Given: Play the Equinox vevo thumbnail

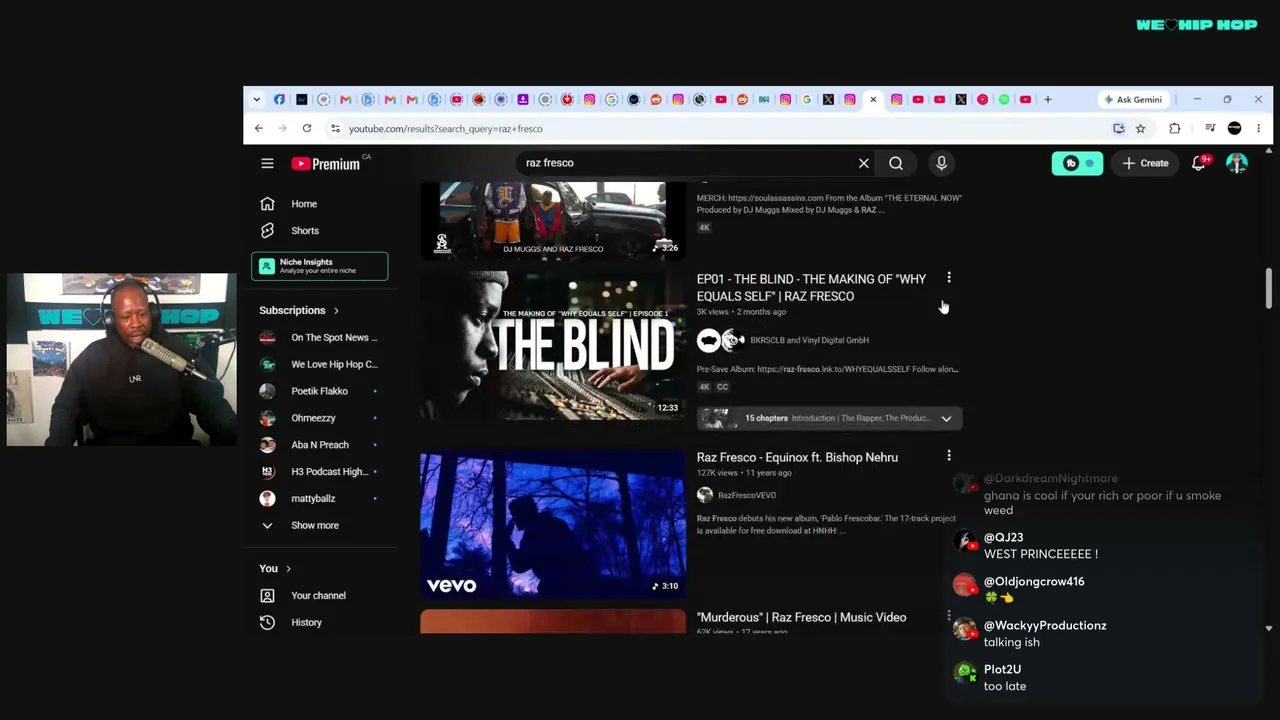Looking at the screenshot, I should click(x=553, y=525).
